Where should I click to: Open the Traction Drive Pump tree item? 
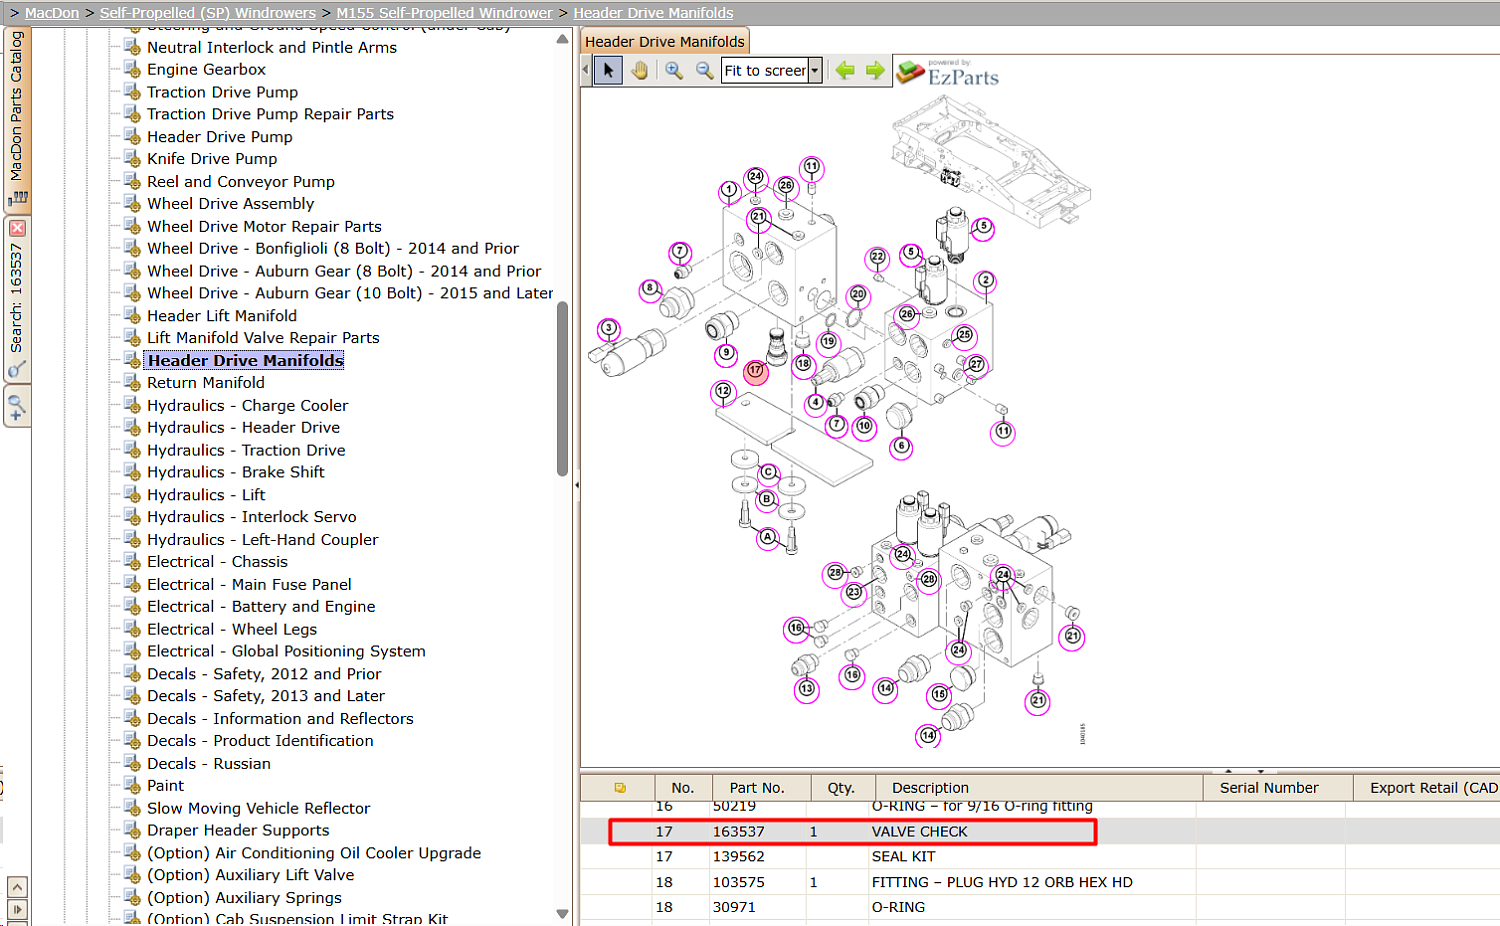point(222,92)
